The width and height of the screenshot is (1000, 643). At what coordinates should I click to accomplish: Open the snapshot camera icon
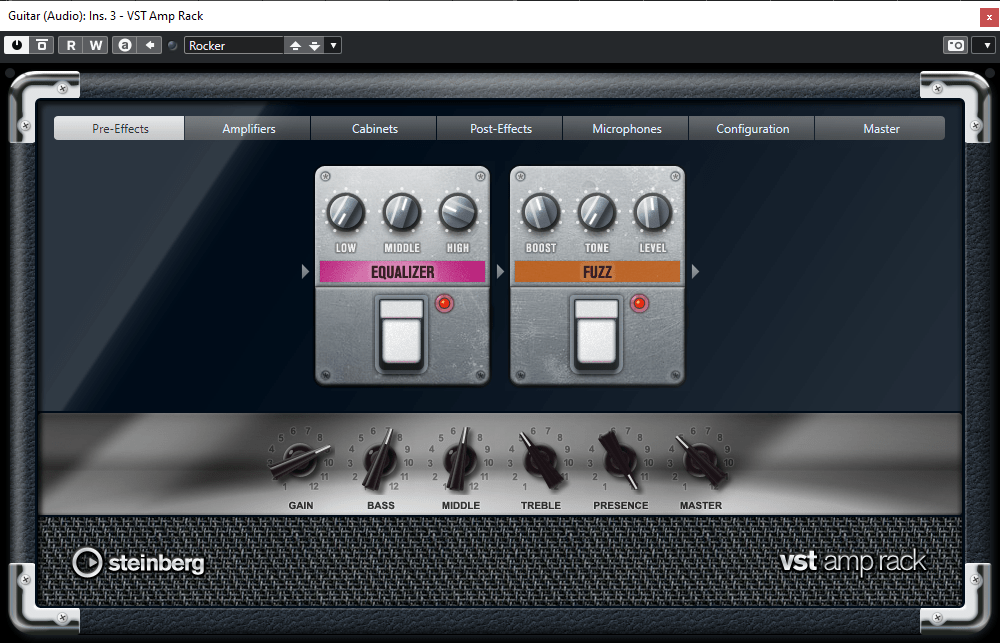(x=955, y=45)
